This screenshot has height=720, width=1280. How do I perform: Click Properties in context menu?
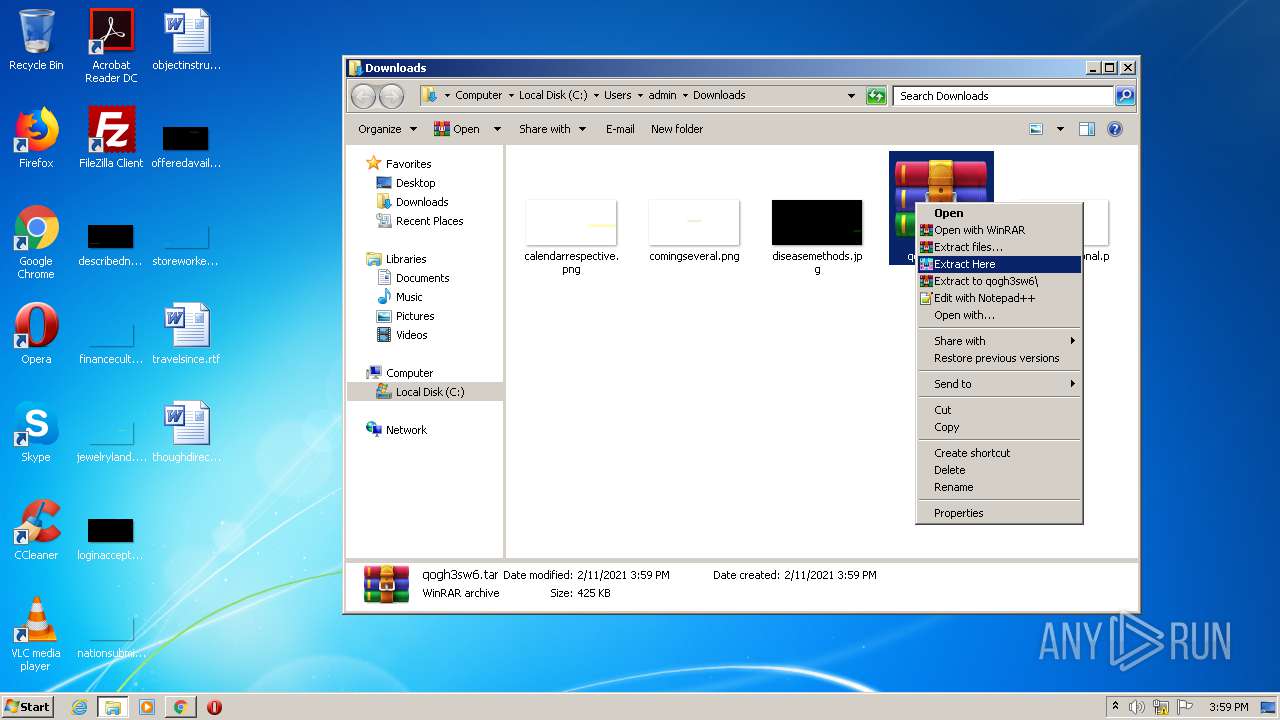click(999, 513)
